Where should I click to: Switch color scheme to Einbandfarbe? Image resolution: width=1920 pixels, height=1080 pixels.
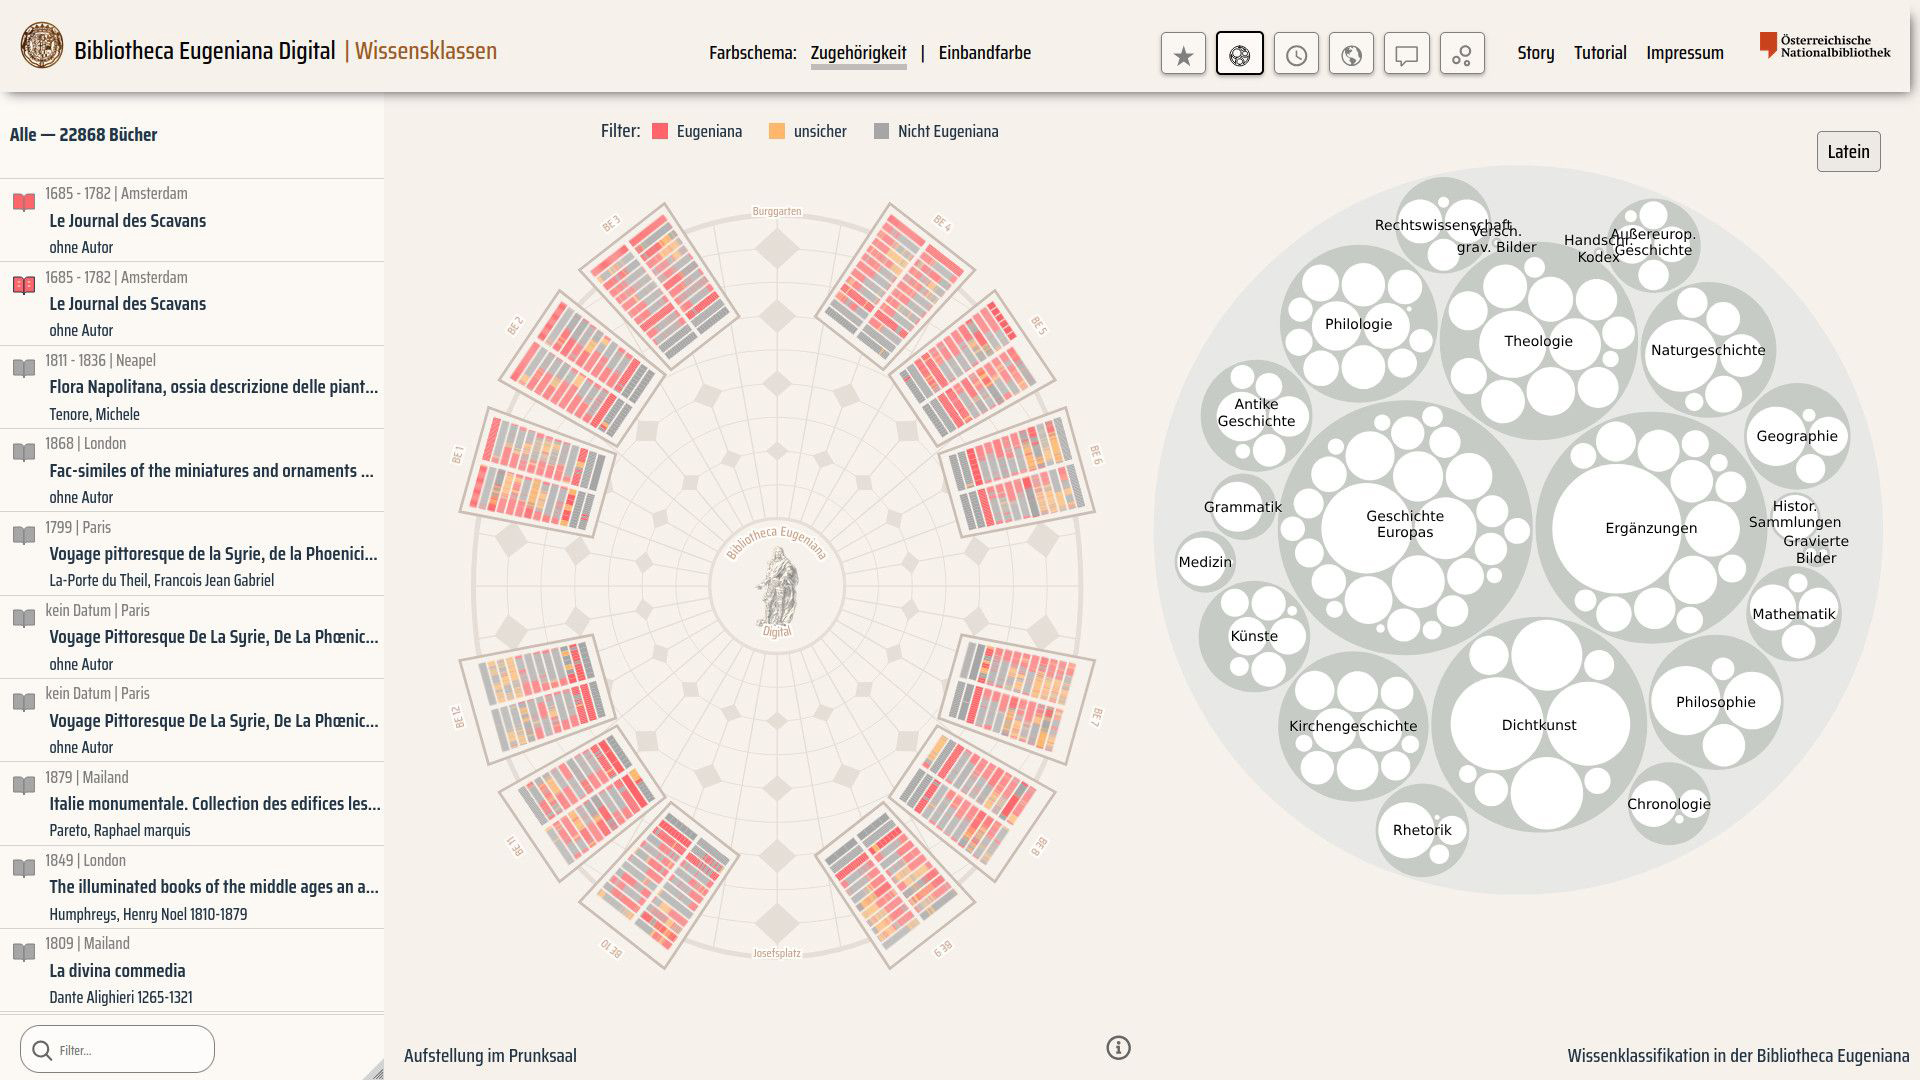tap(984, 53)
